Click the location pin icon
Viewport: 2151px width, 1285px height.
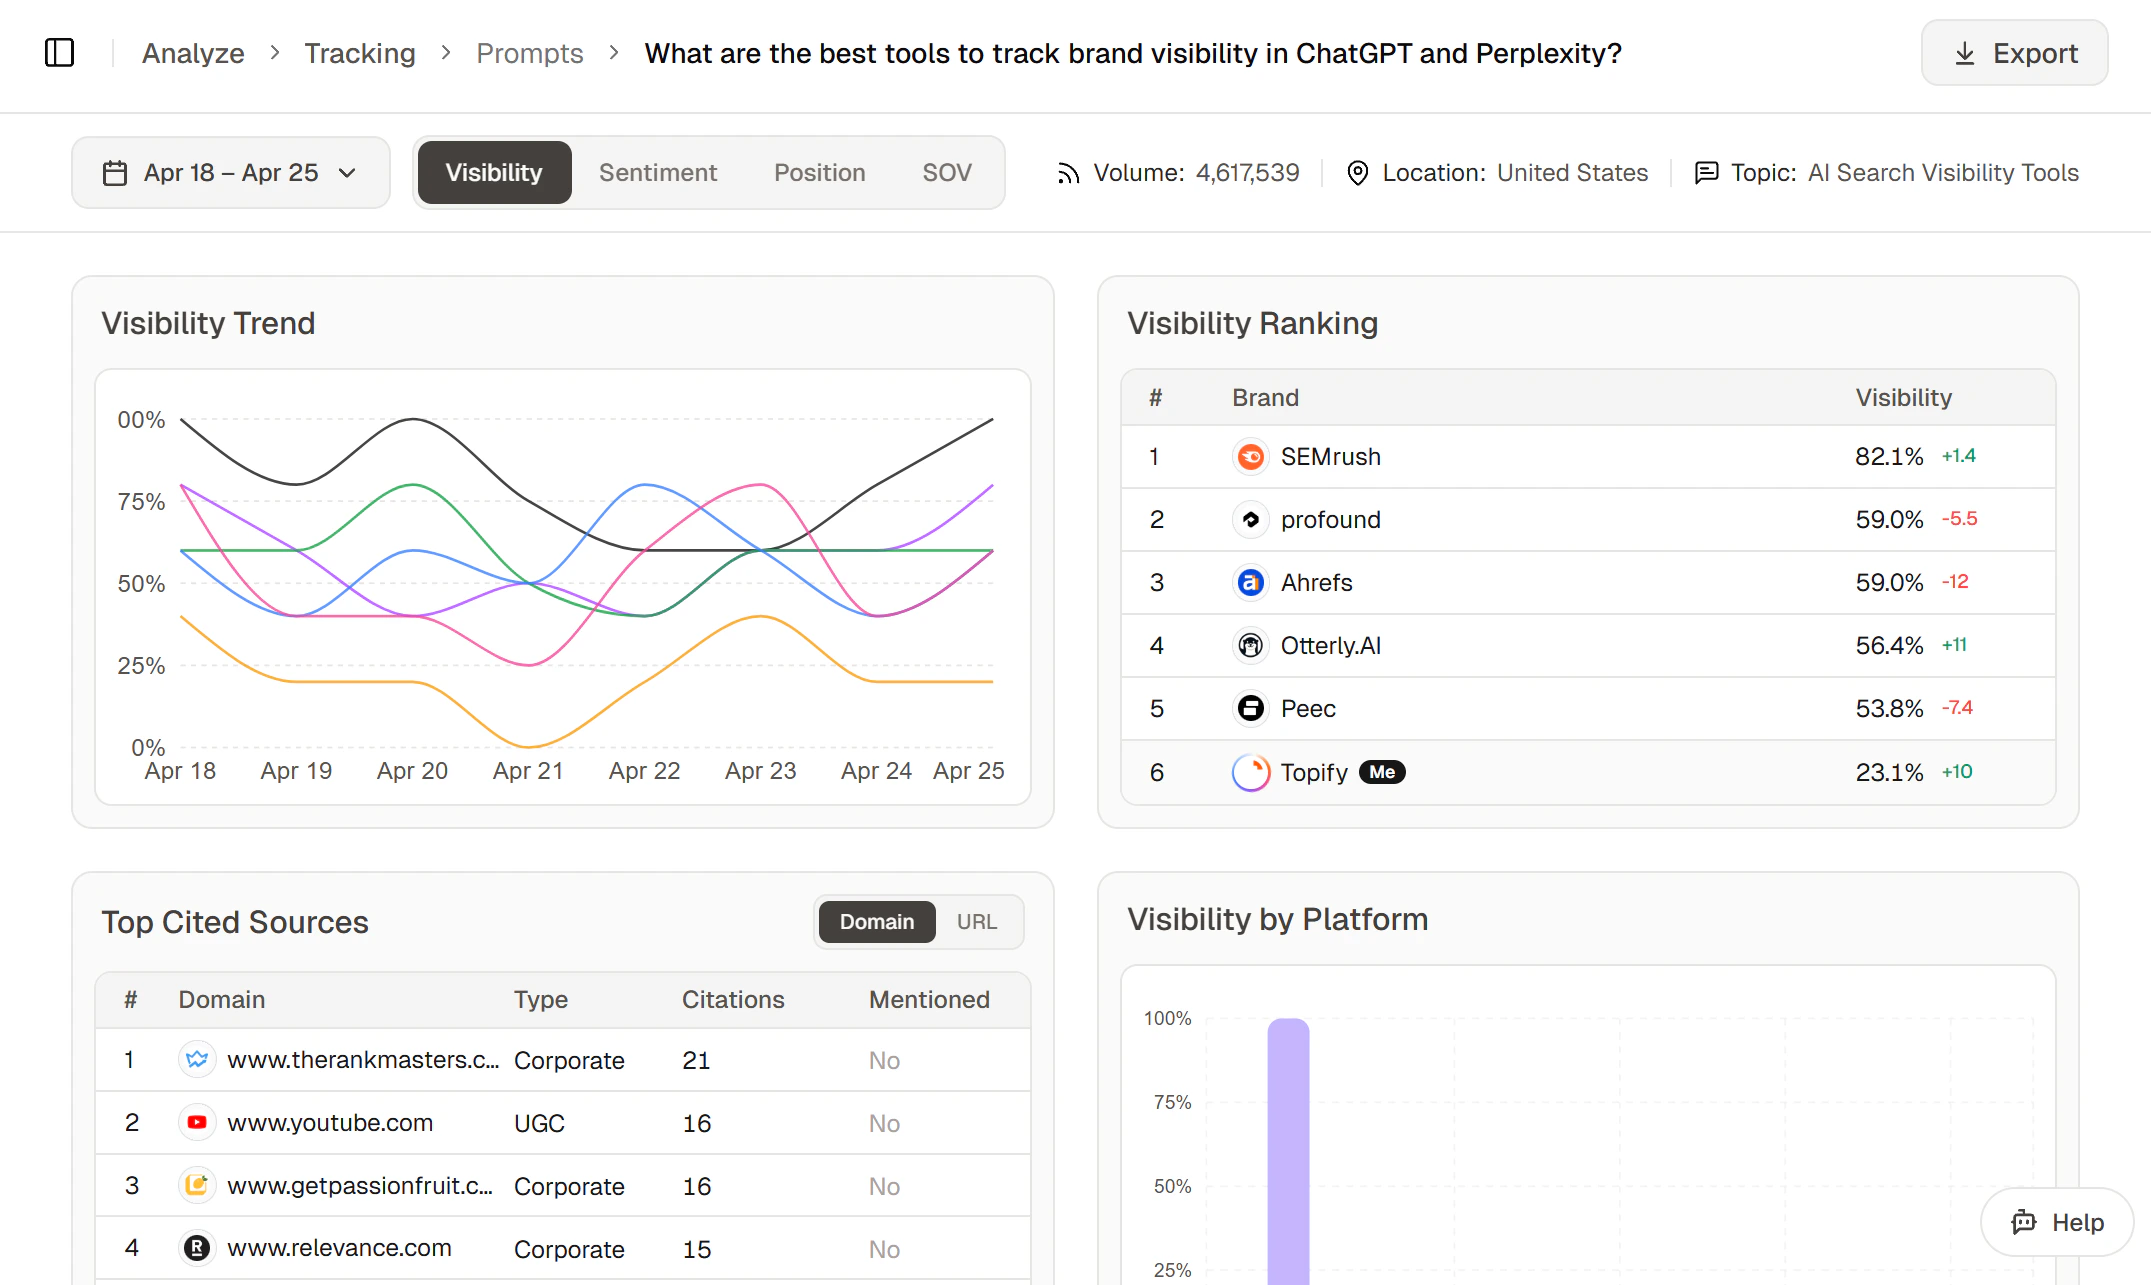(1357, 173)
